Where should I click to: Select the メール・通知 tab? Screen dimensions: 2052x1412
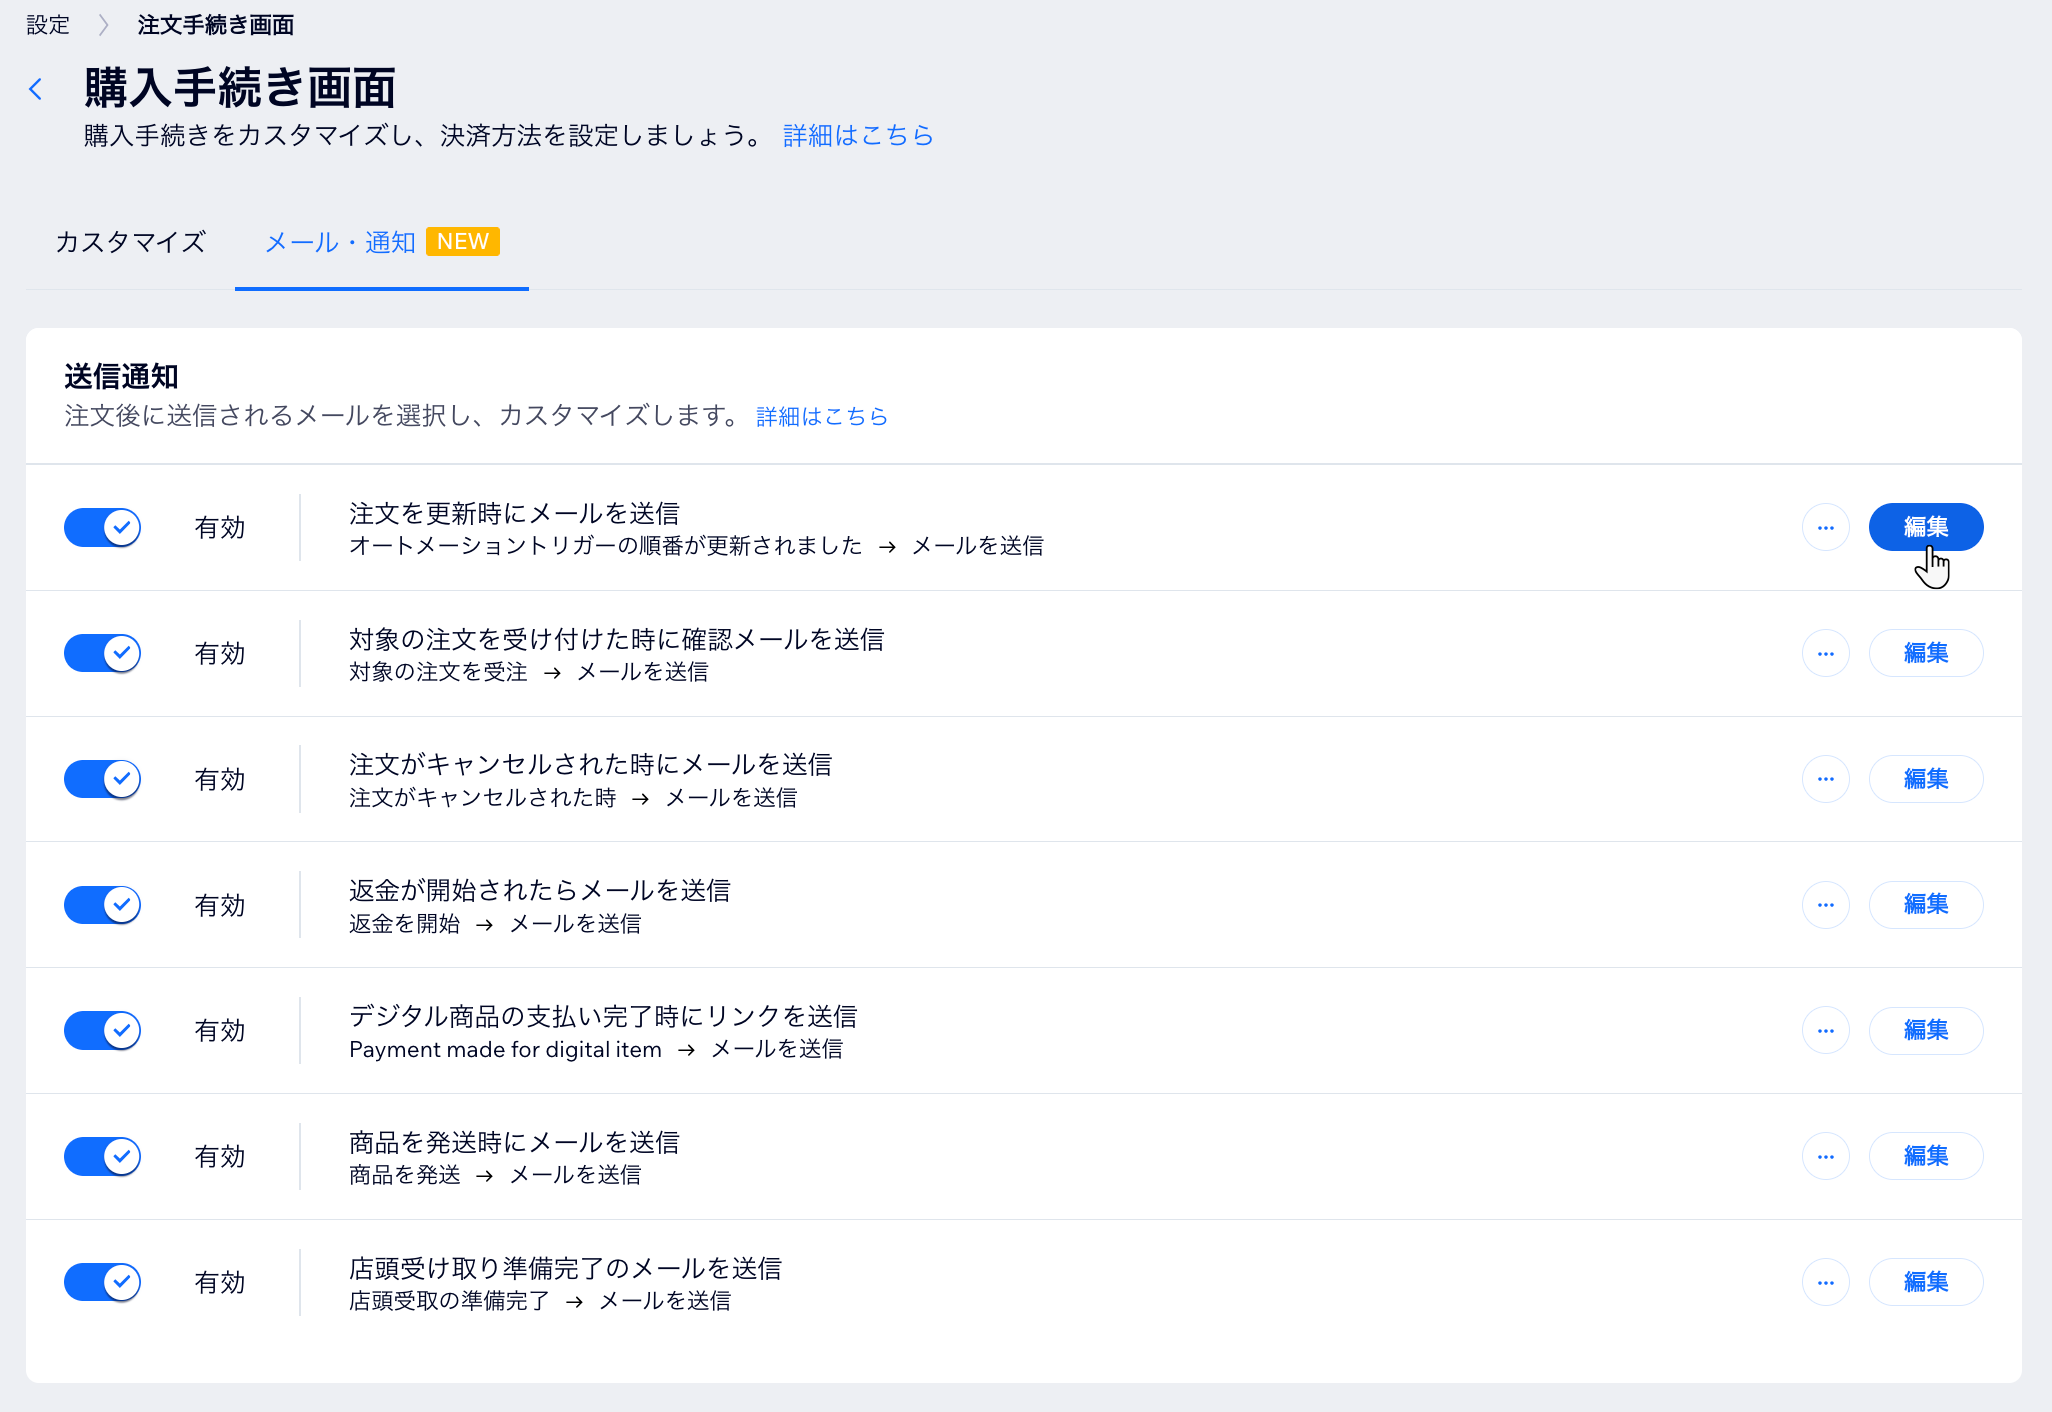(340, 242)
